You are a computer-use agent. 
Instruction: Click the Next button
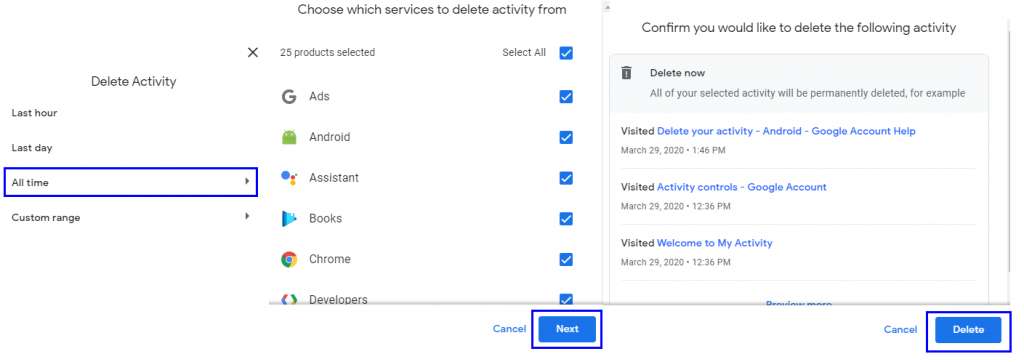[x=567, y=329]
